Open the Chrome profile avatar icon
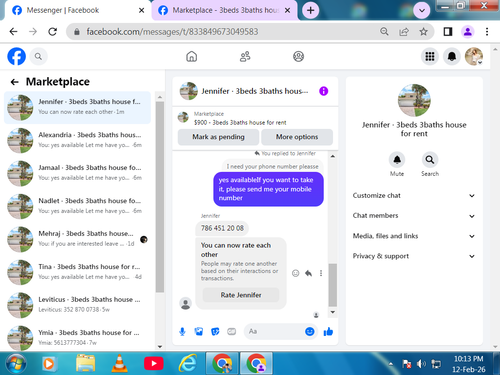This screenshot has height=375, width=500. click(x=468, y=32)
